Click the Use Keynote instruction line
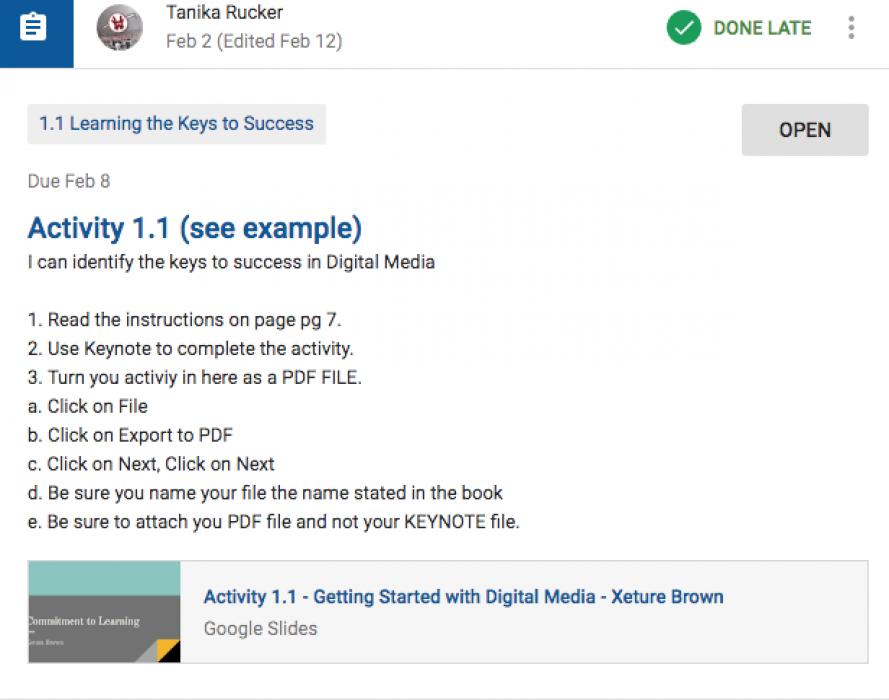Screen dimensions: 889x700 (190, 349)
